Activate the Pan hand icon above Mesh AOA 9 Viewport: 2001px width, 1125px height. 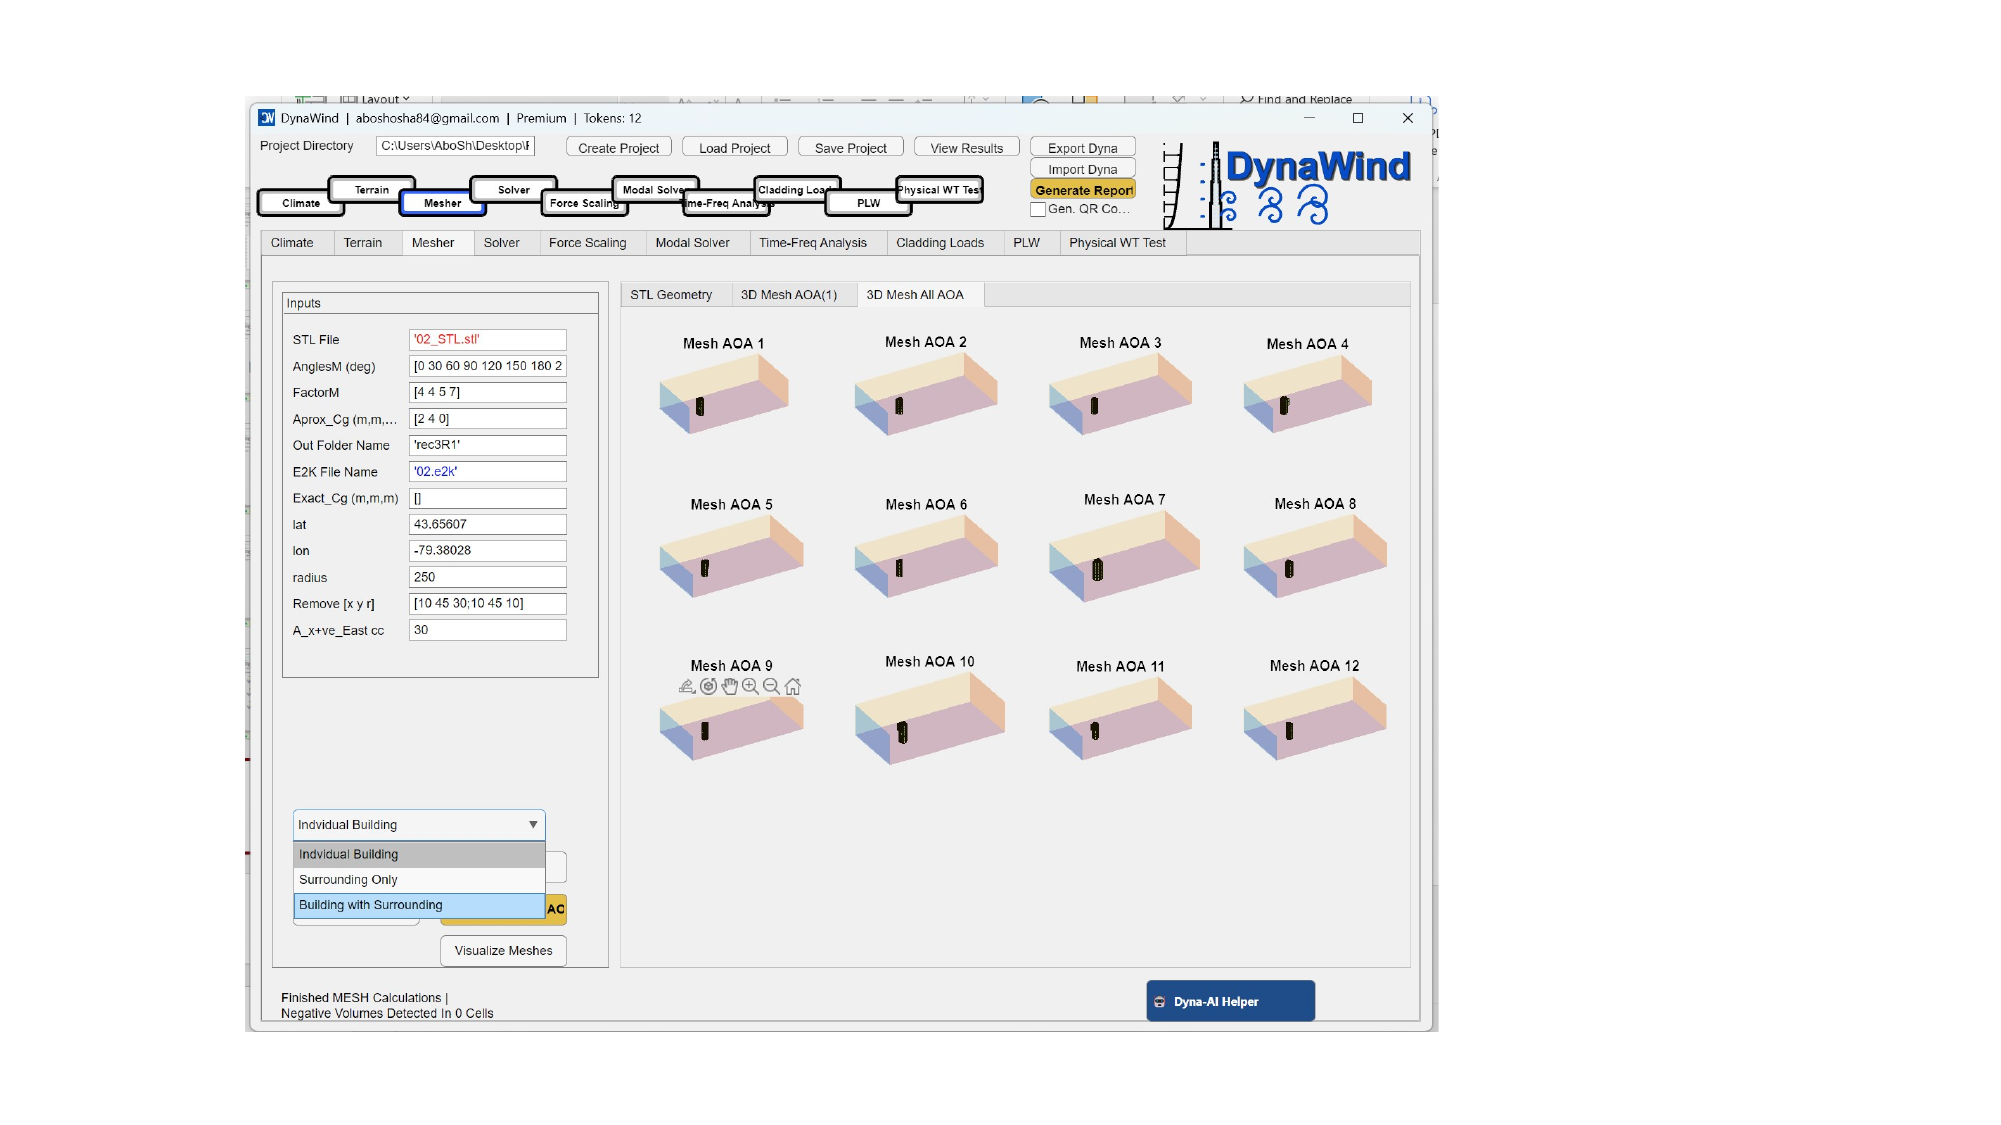tap(729, 686)
